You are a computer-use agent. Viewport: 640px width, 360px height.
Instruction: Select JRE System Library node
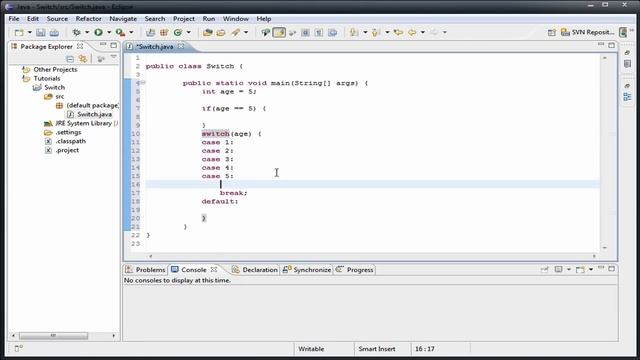click(81, 123)
